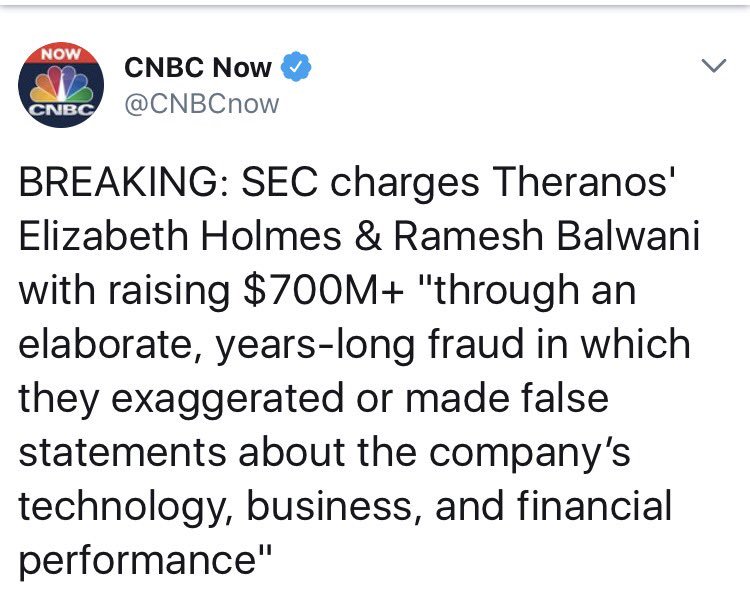Image resolution: width=750 pixels, height=599 pixels.
Task: Expand the tweet options chevron menu
Action: 714,66
